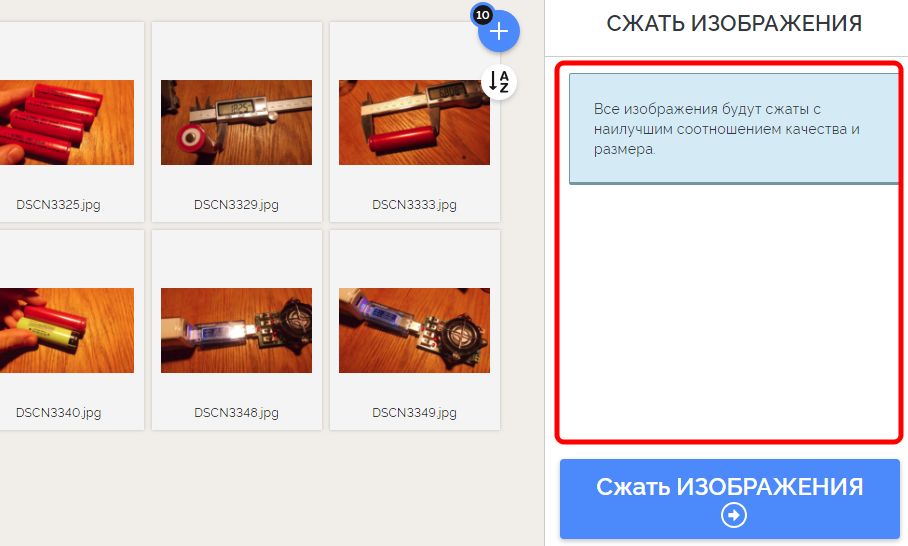Image resolution: width=908 pixels, height=546 pixels.
Task: Click the blue plus add-images button
Action: pyautogui.click(x=499, y=31)
